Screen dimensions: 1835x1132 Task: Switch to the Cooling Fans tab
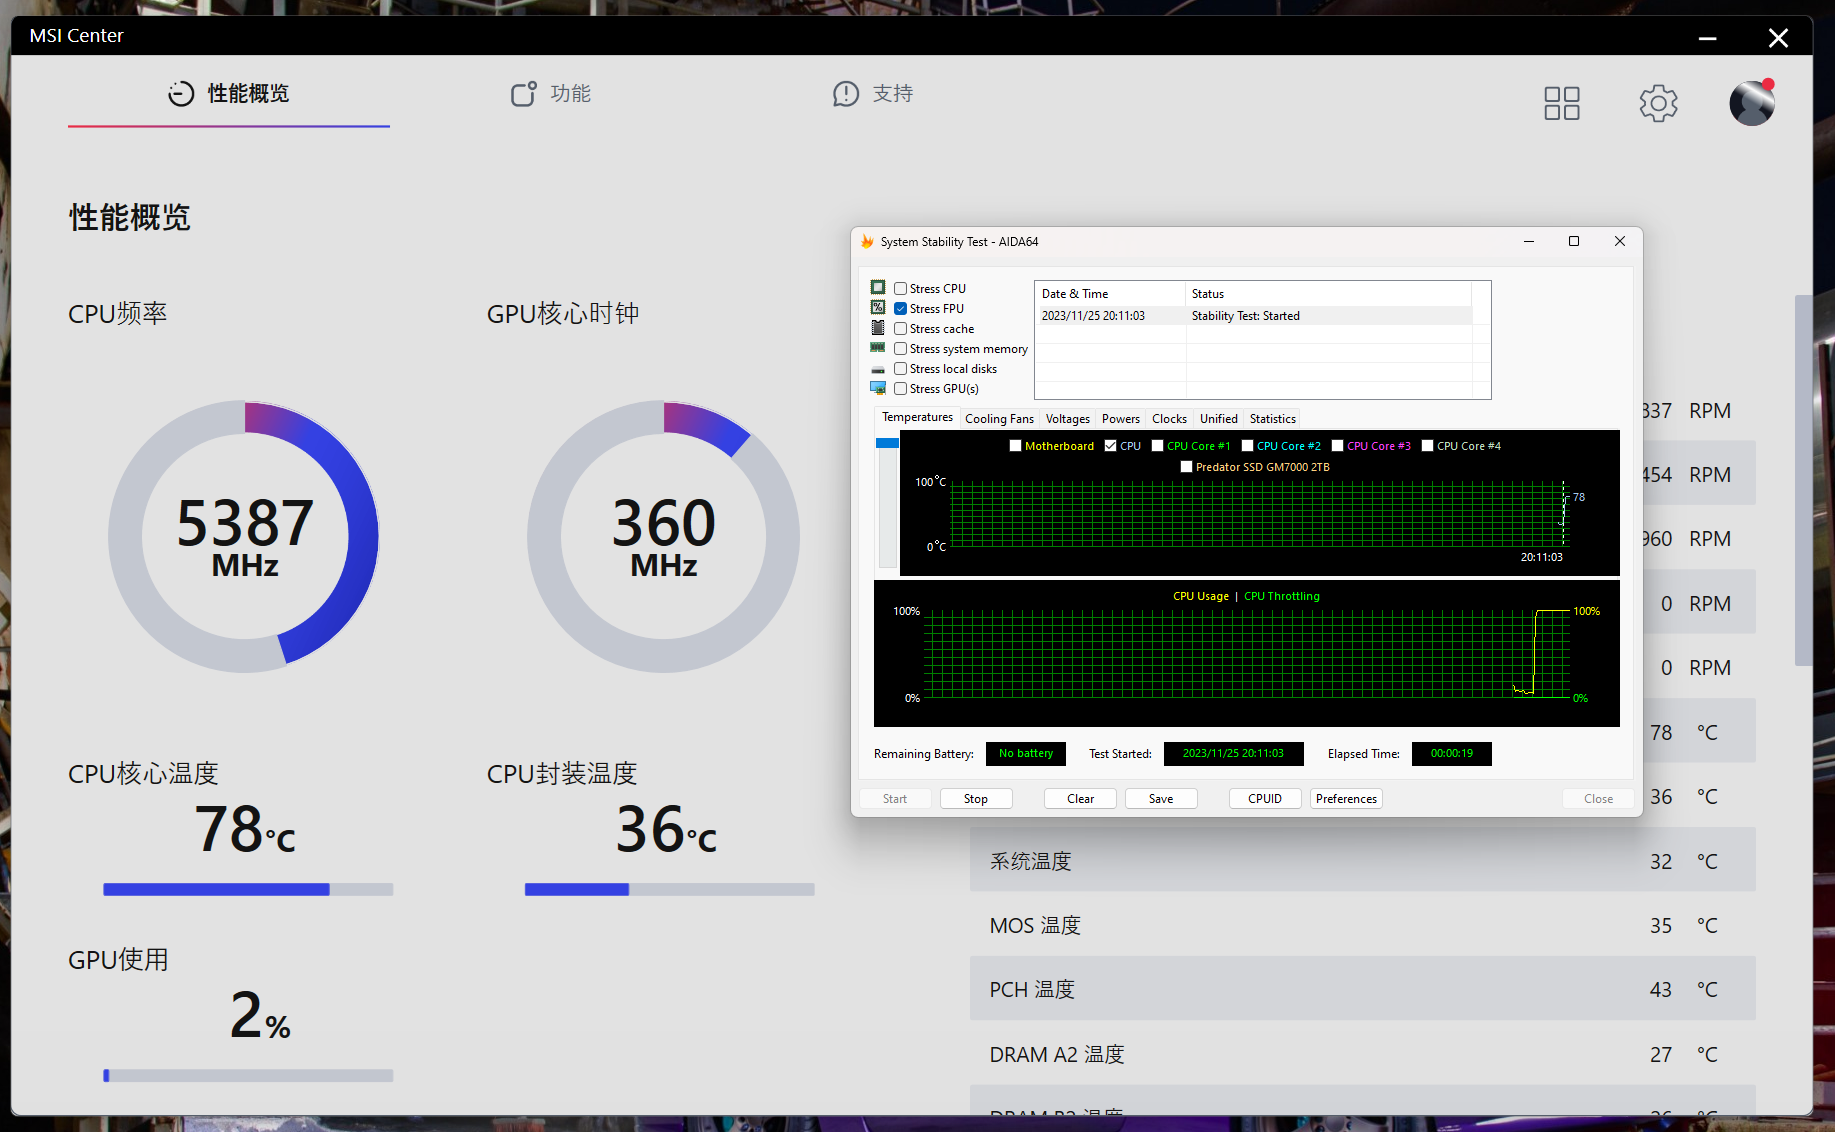(999, 419)
